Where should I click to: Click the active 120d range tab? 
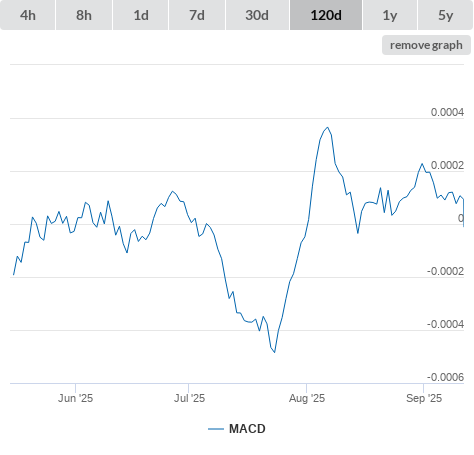click(326, 15)
